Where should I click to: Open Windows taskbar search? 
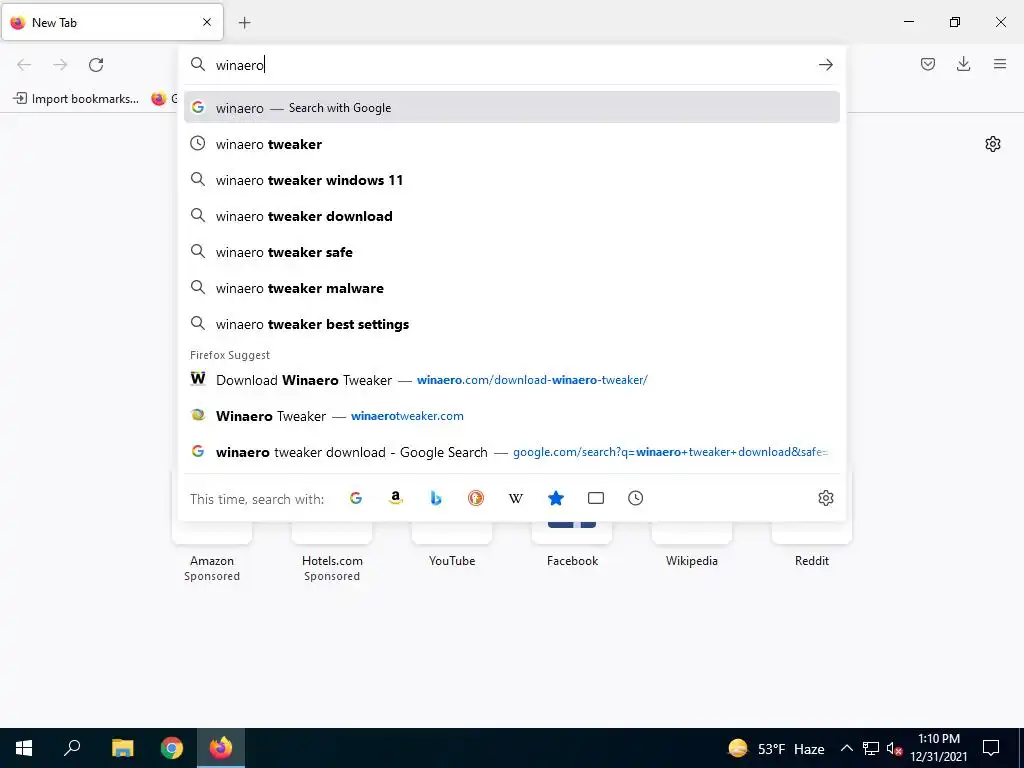(72, 748)
